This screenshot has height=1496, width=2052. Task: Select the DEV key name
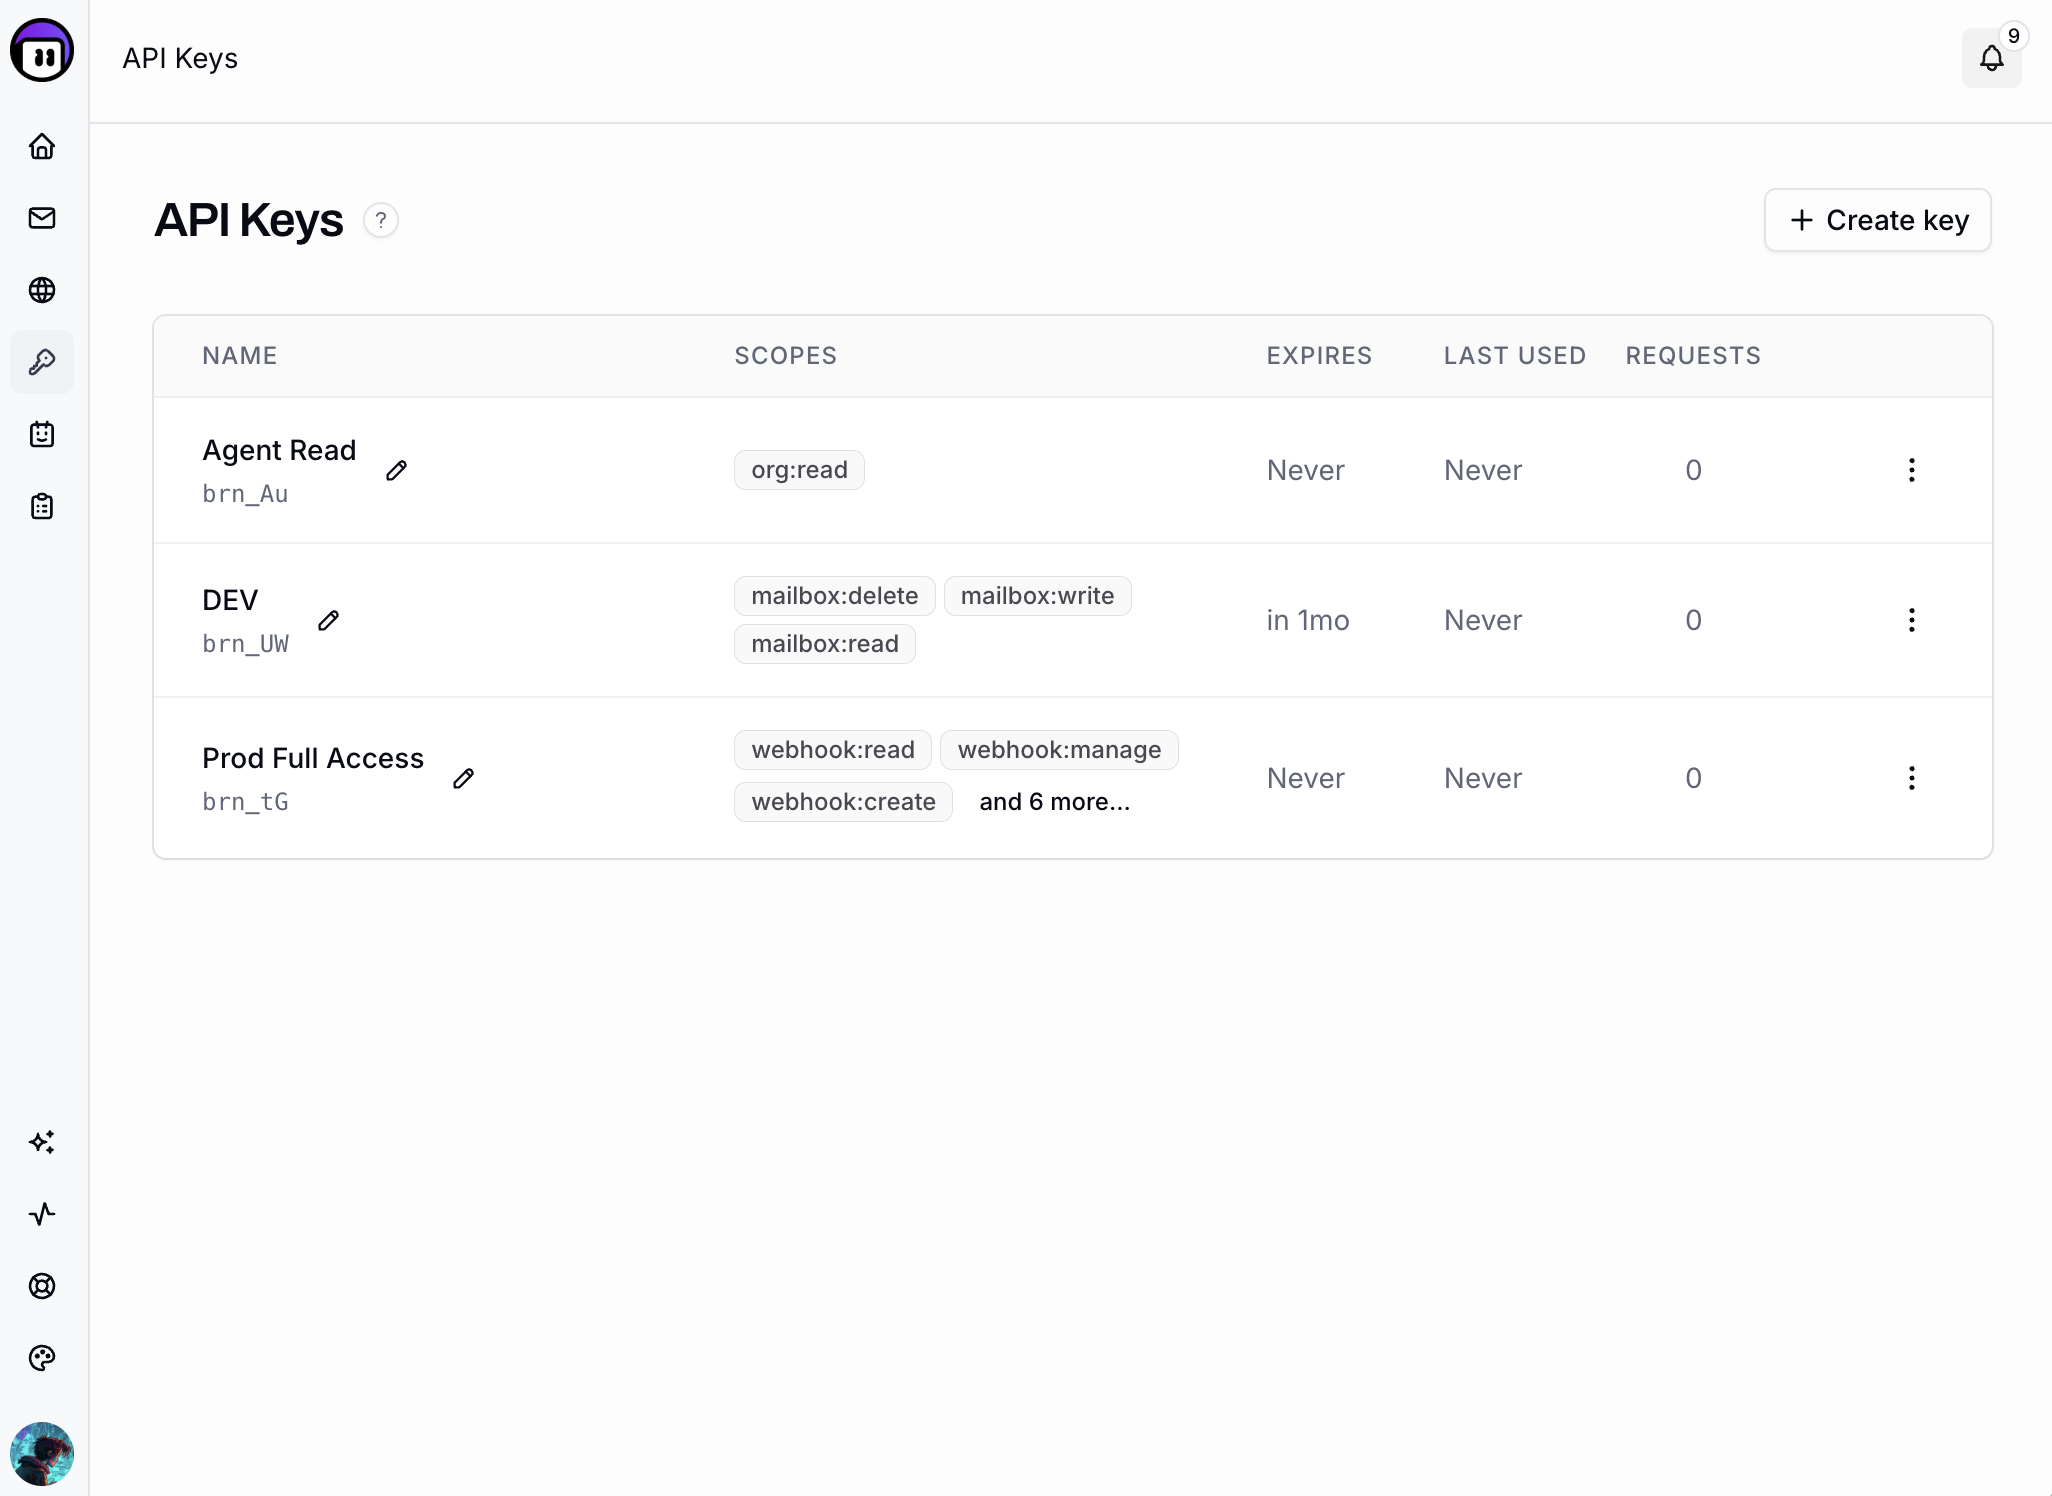[x=230, y=600]
